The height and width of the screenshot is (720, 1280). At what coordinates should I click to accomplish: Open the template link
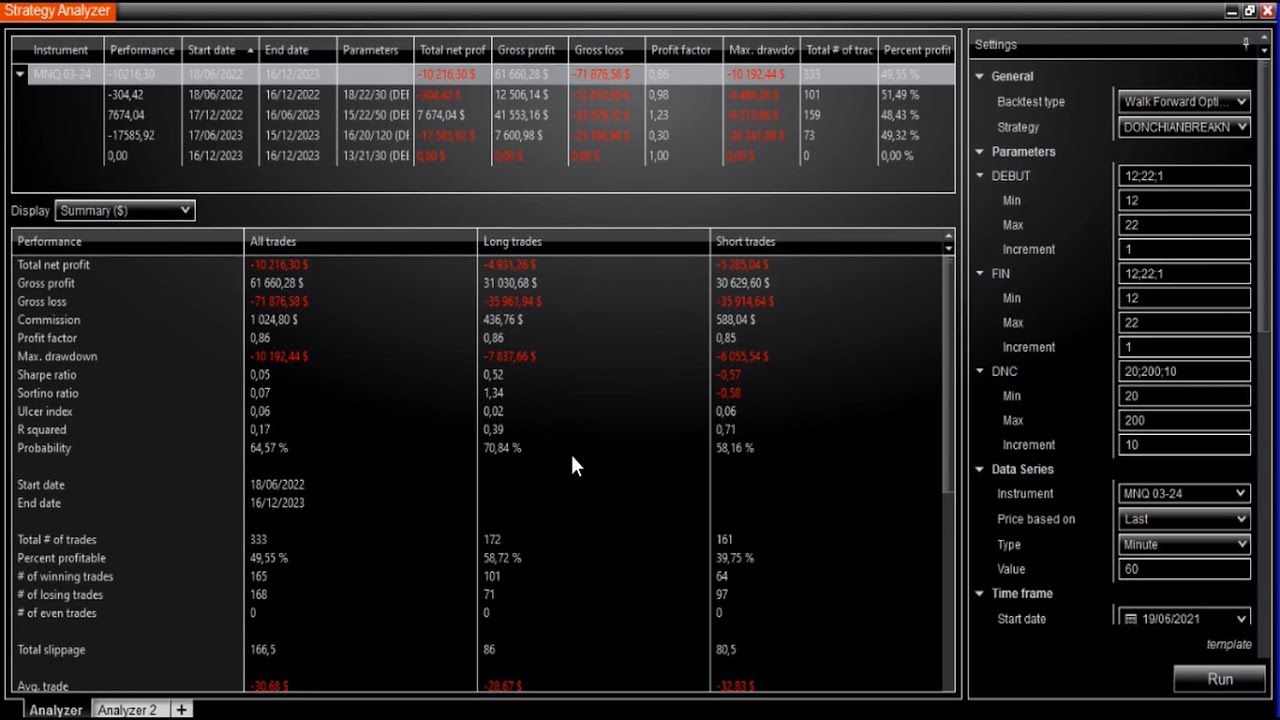[1229, 644]
